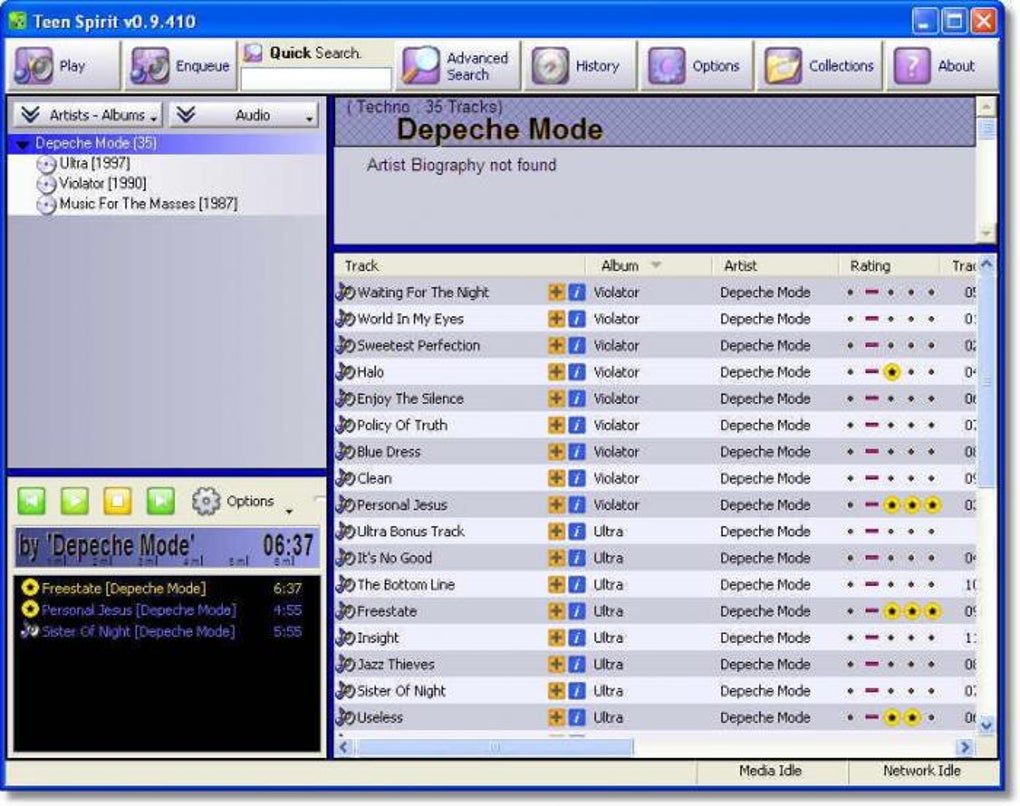1020x806 pixels.
Task: Click the last rating star for Personal Jesus
Action: [932, 505]
